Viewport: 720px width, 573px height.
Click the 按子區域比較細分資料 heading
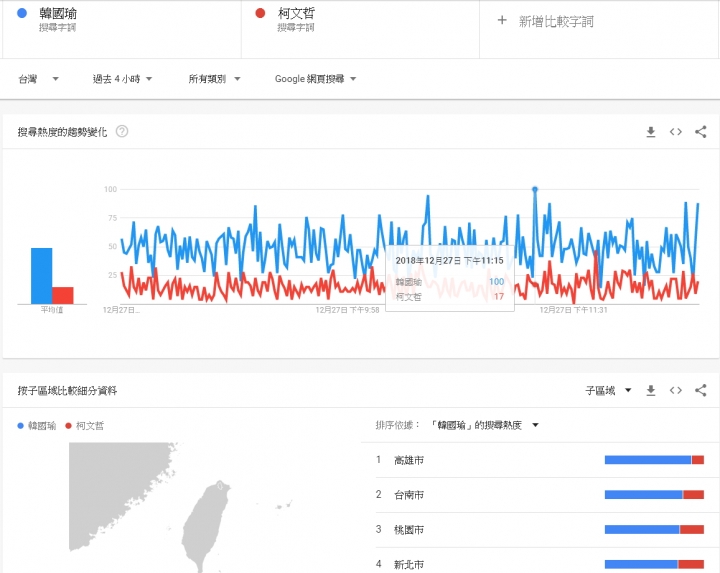pos(68,391)
